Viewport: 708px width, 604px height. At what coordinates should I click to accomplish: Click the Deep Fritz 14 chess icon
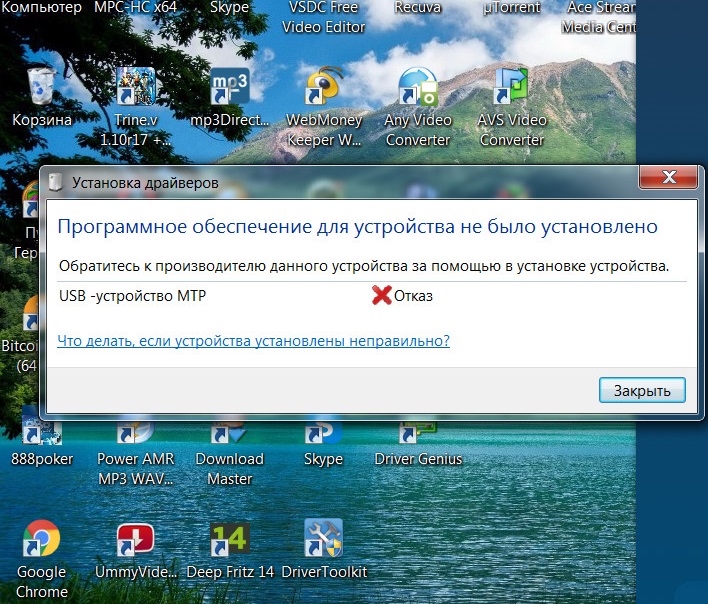pyautogui.click(x=230, y=541)
